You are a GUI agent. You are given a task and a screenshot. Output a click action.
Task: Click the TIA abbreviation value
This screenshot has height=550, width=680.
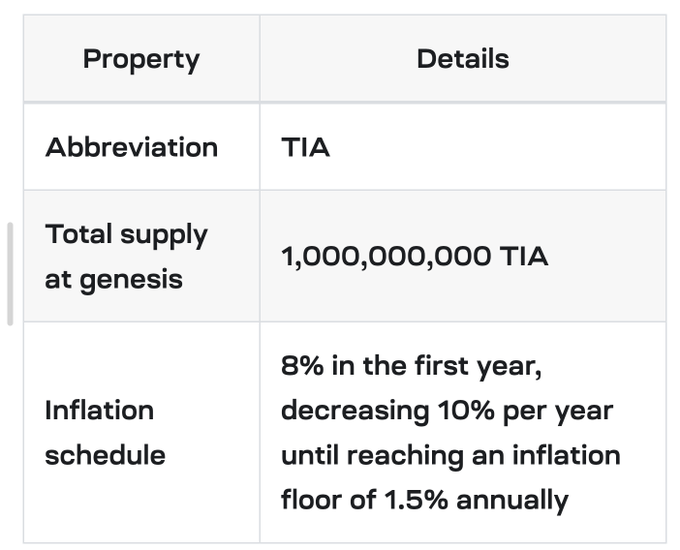(305, 148)
